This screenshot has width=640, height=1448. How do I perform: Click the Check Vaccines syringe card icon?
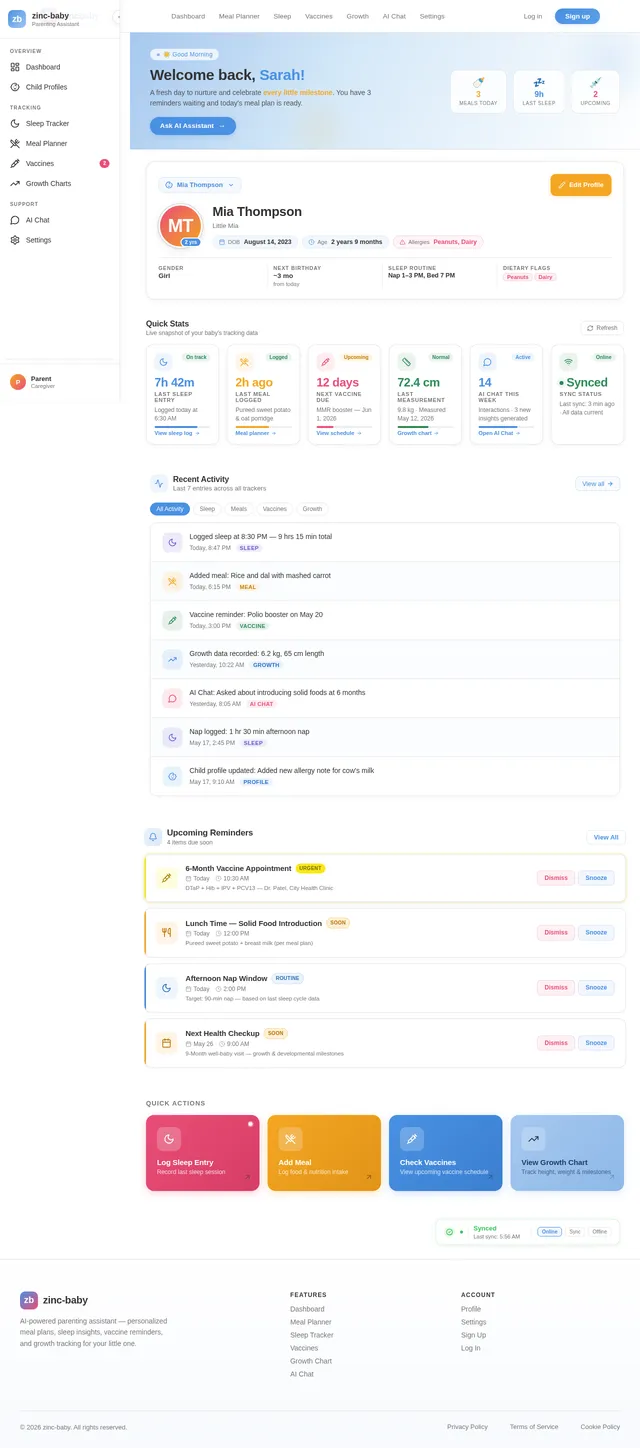[x=412, y=1139]
